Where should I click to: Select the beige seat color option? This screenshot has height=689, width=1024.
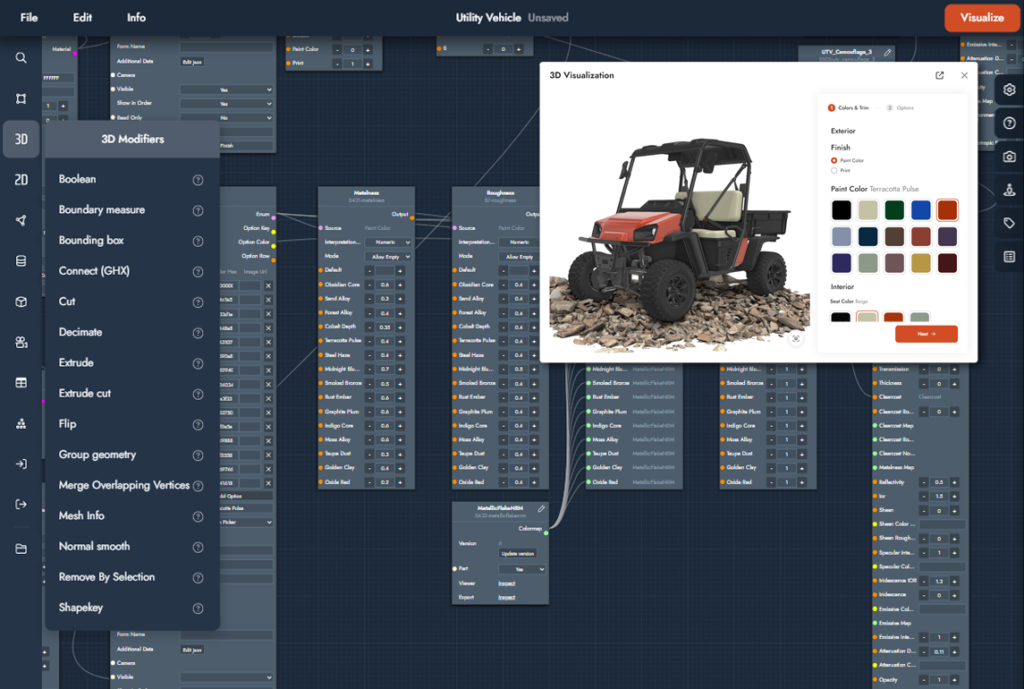pos(867,319)
